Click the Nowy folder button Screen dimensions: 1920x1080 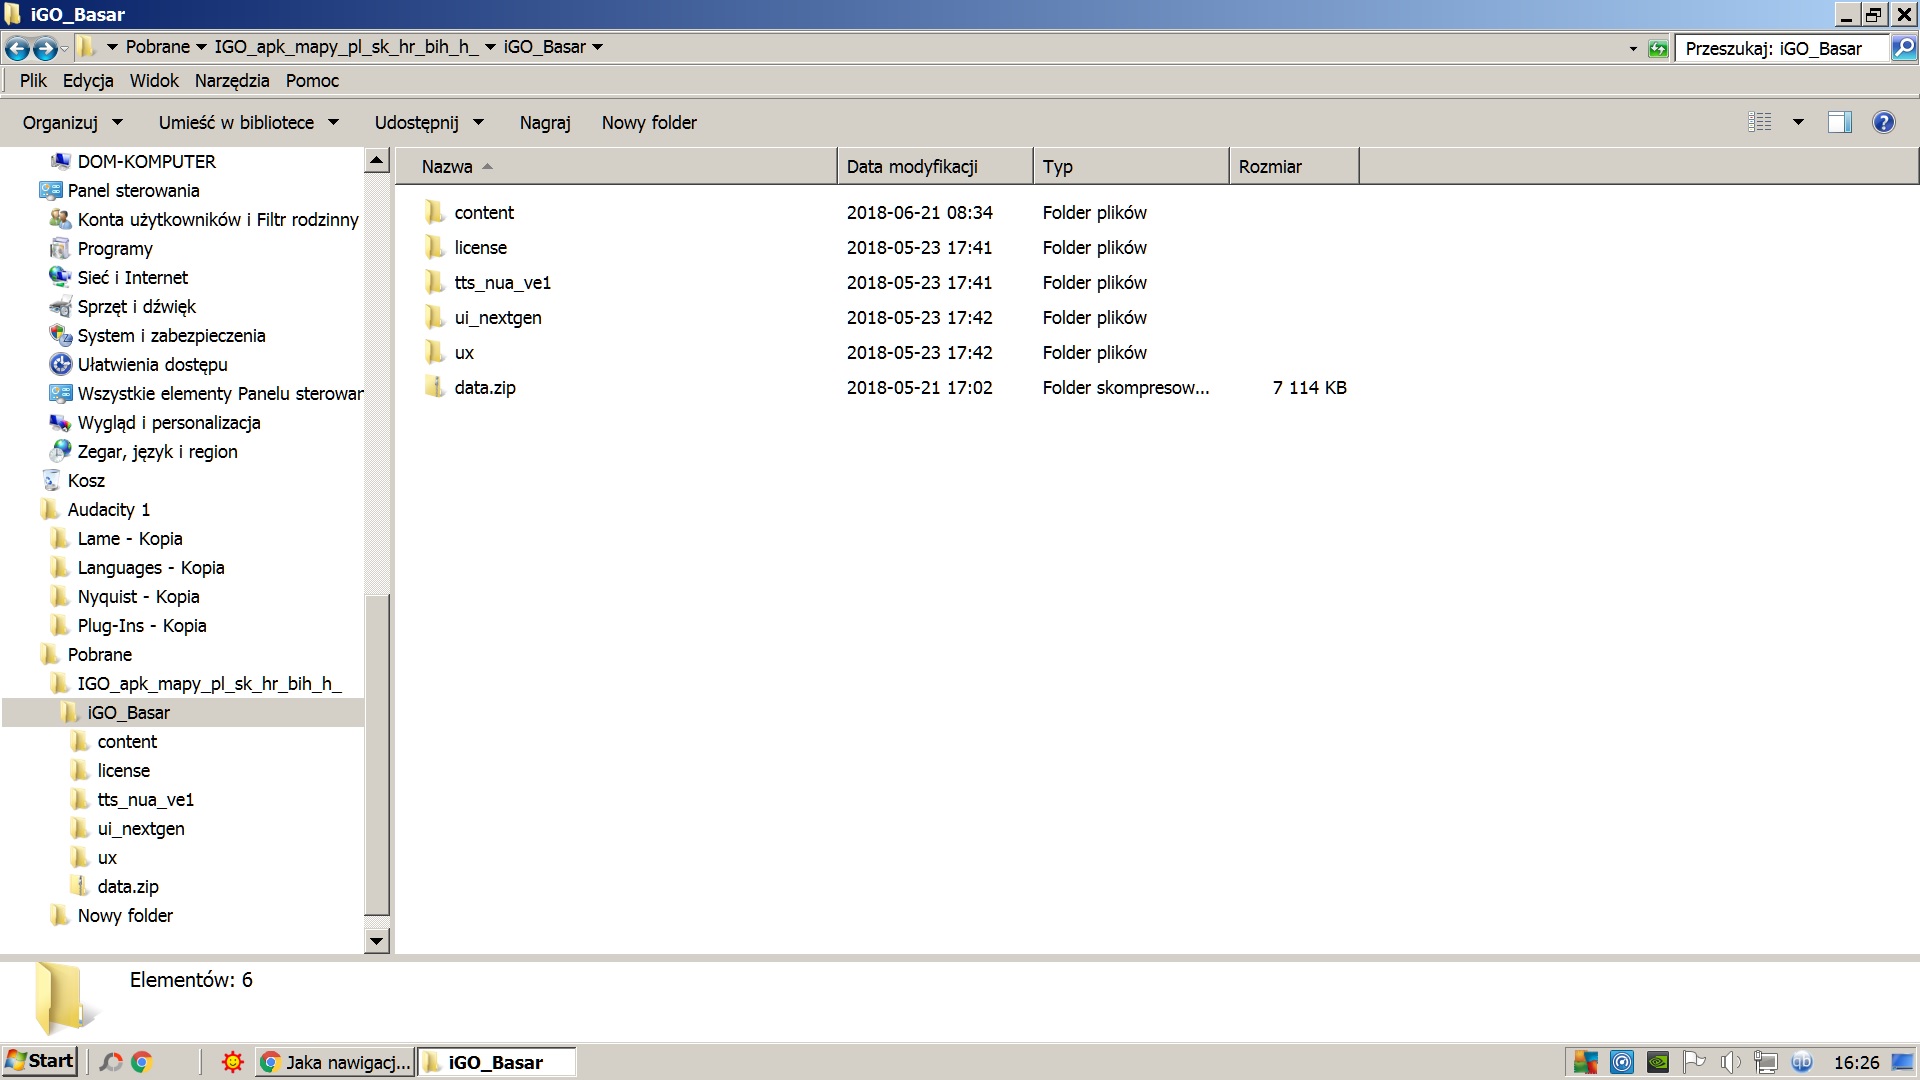tap(649, 122)
